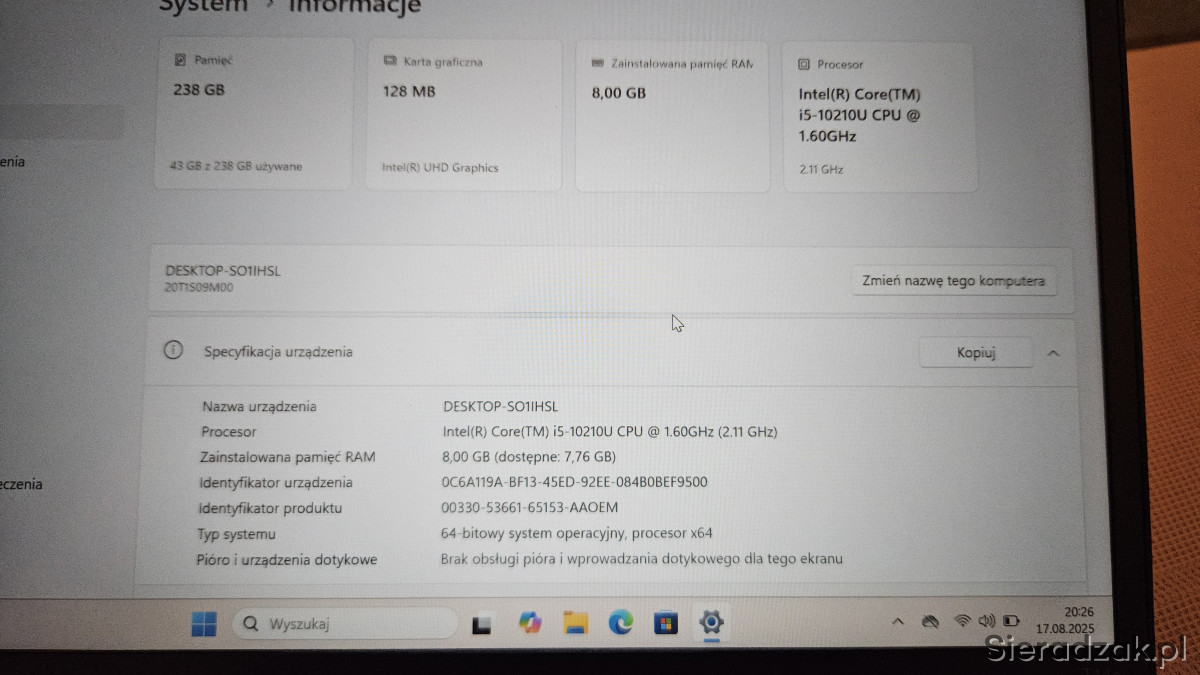Click the Wyszukaj search box in taskbar
Screen dimensions: 1200x675
[x=345, y=624]
